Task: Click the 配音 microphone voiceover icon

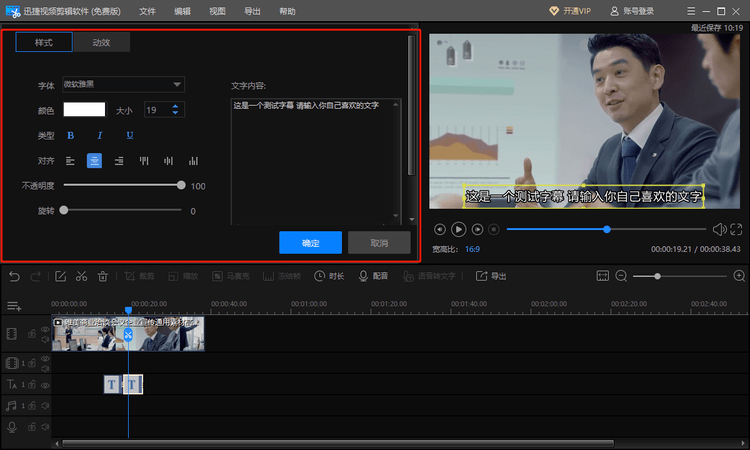Action: tap(364, 276)
